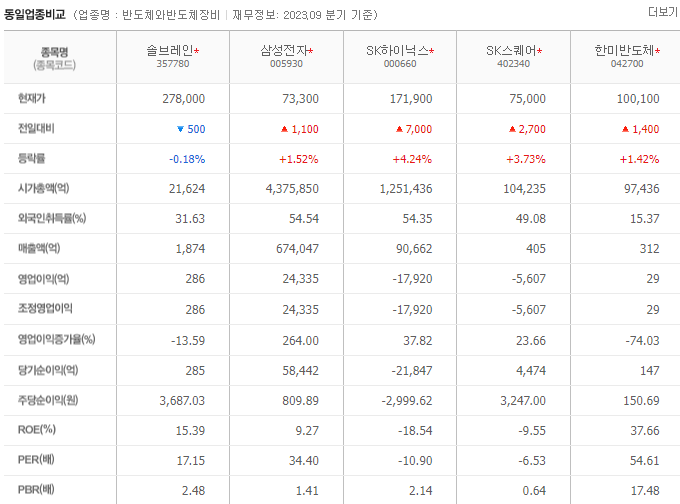
Task: Select 한미반도체 code 042700
Action: pyautogui.click(x=627, y=64)
